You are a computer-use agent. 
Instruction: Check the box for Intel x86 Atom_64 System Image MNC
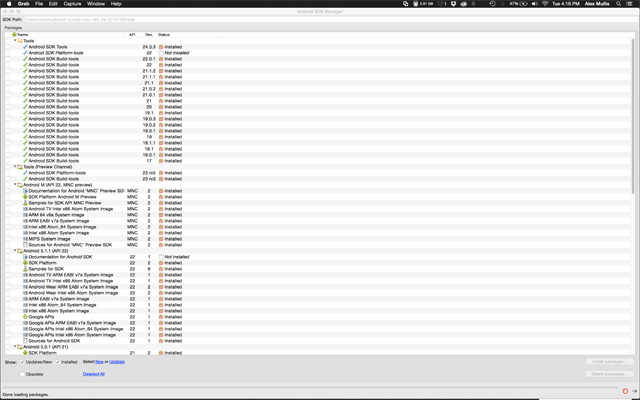(8, 227)
